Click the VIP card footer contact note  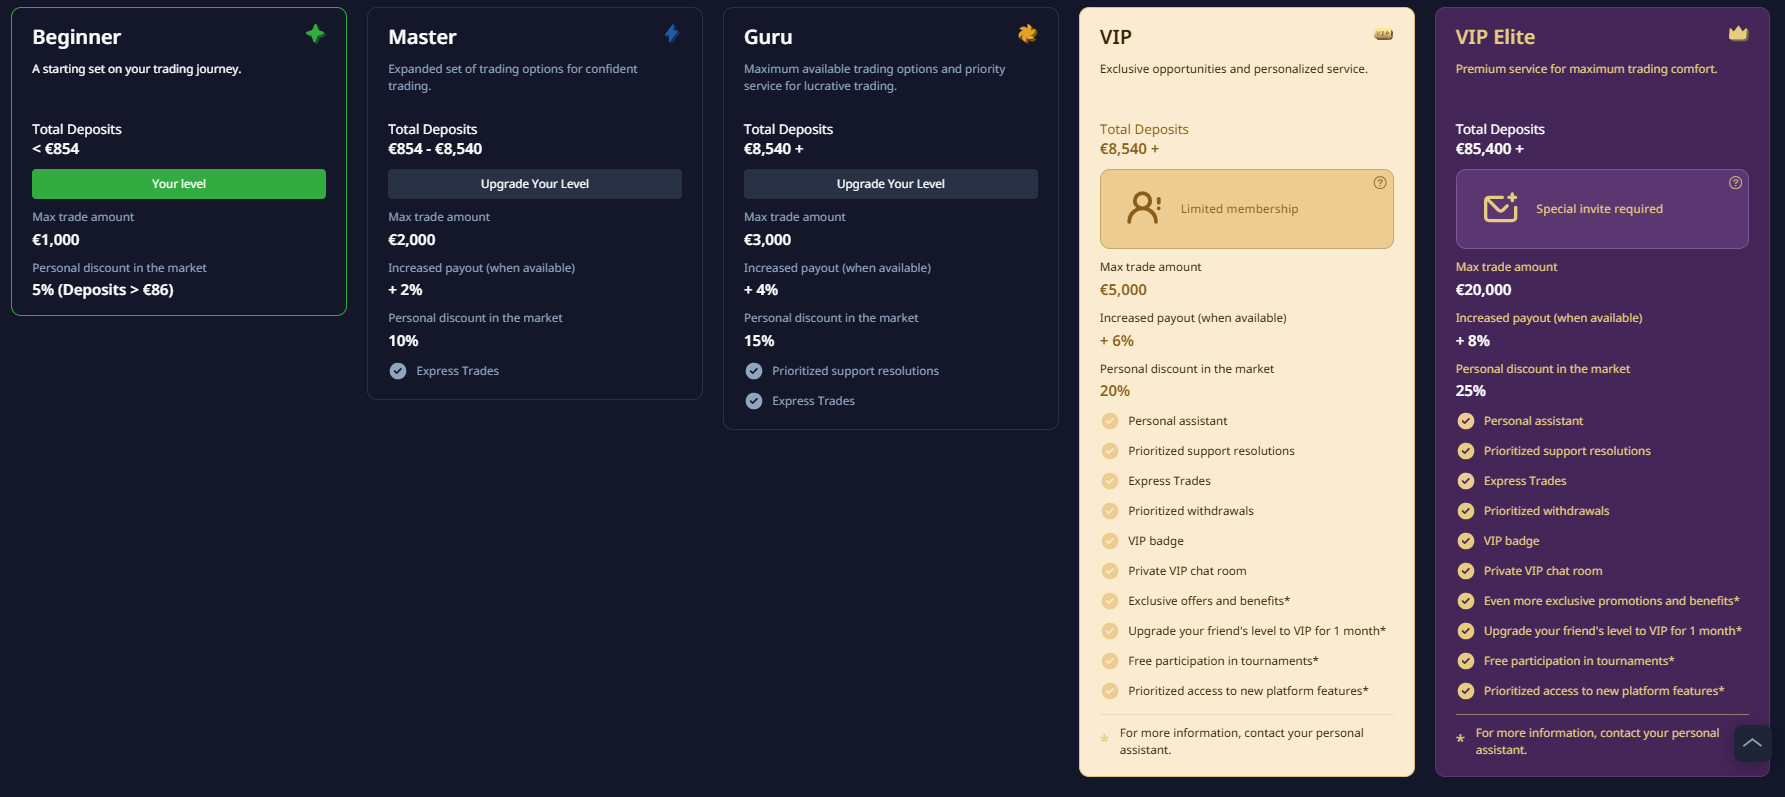click(1242, 741)
